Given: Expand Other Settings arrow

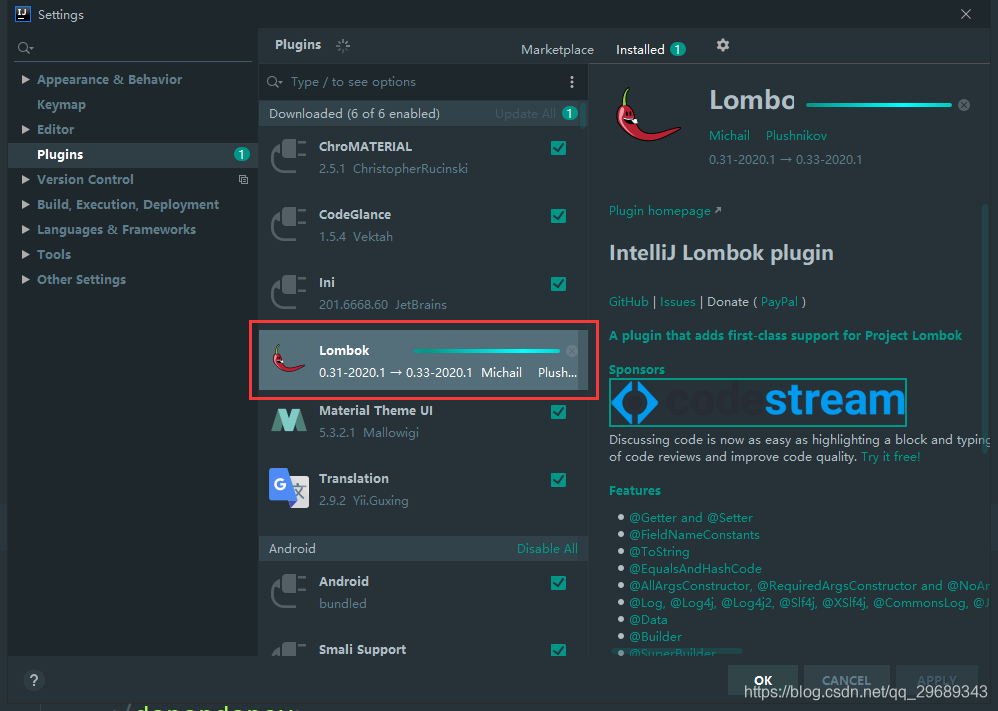Looking at the screenshot, I should tap(25, 279).
